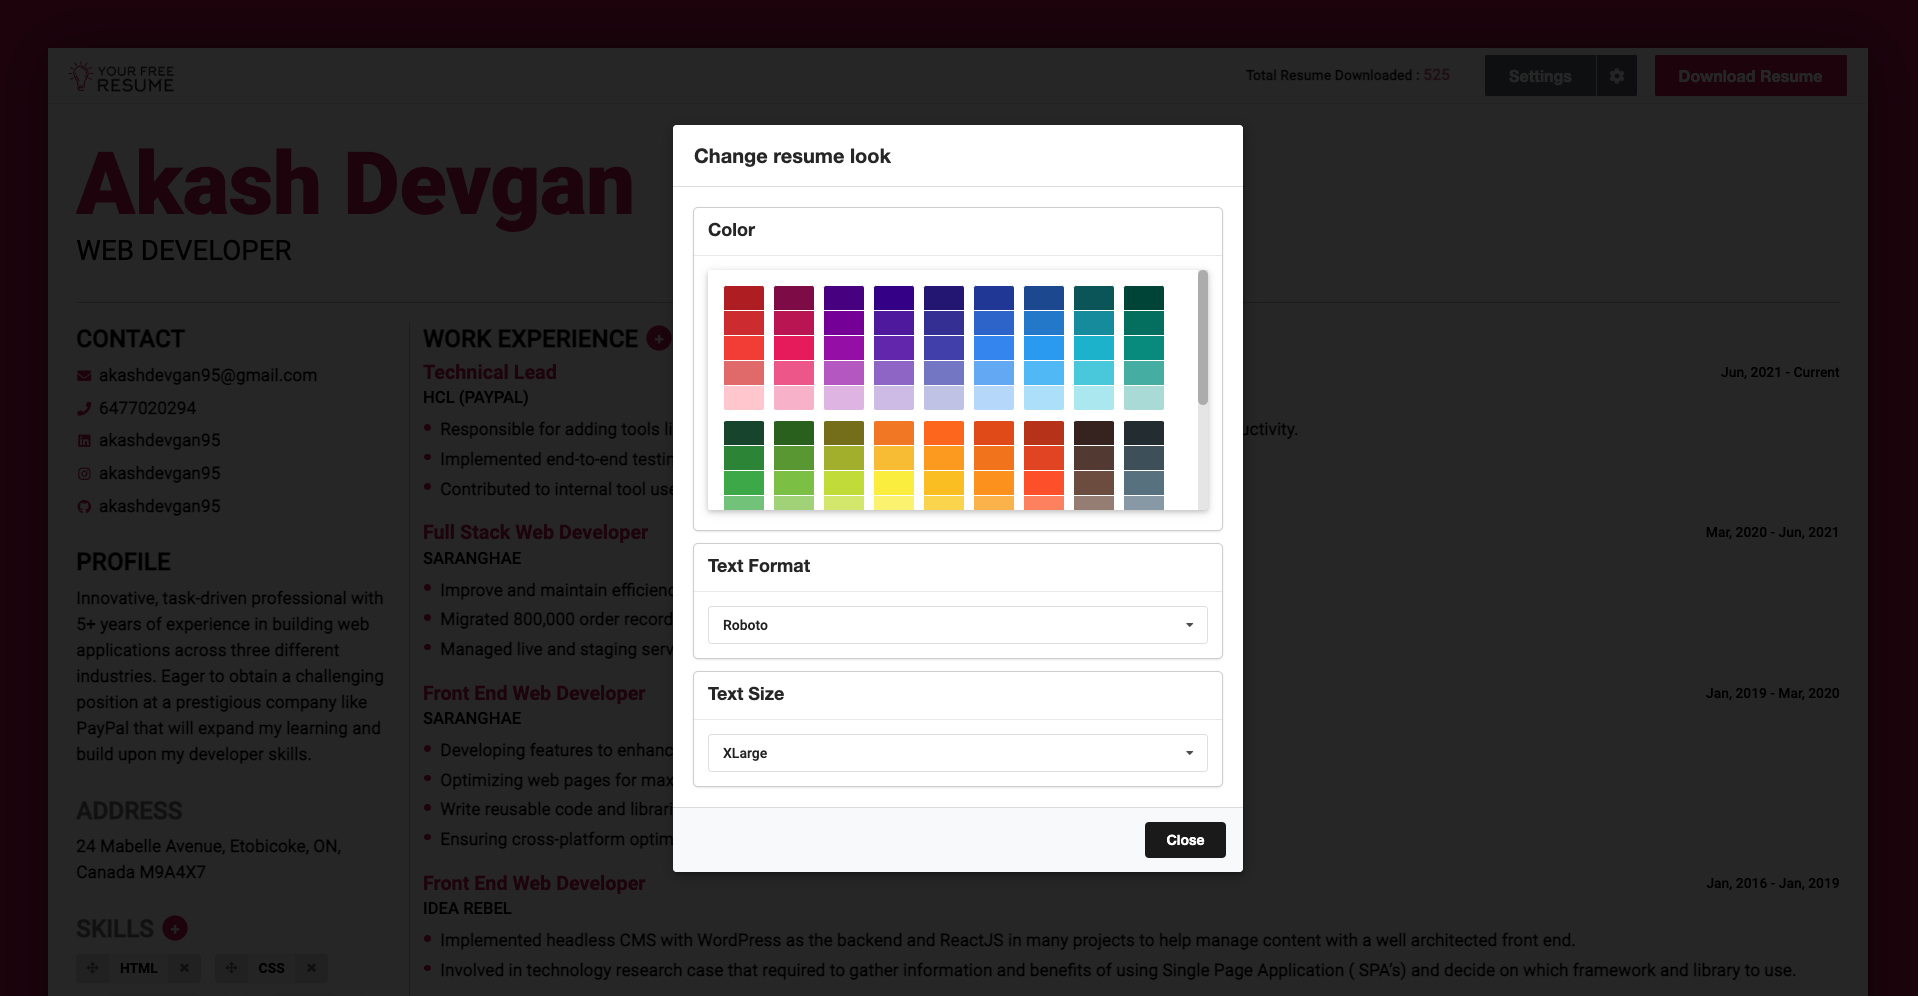The height and width of the screenshot is (996, 1918).
Task: Add entry with Work Experience plus icon
Action: point(659,339)
